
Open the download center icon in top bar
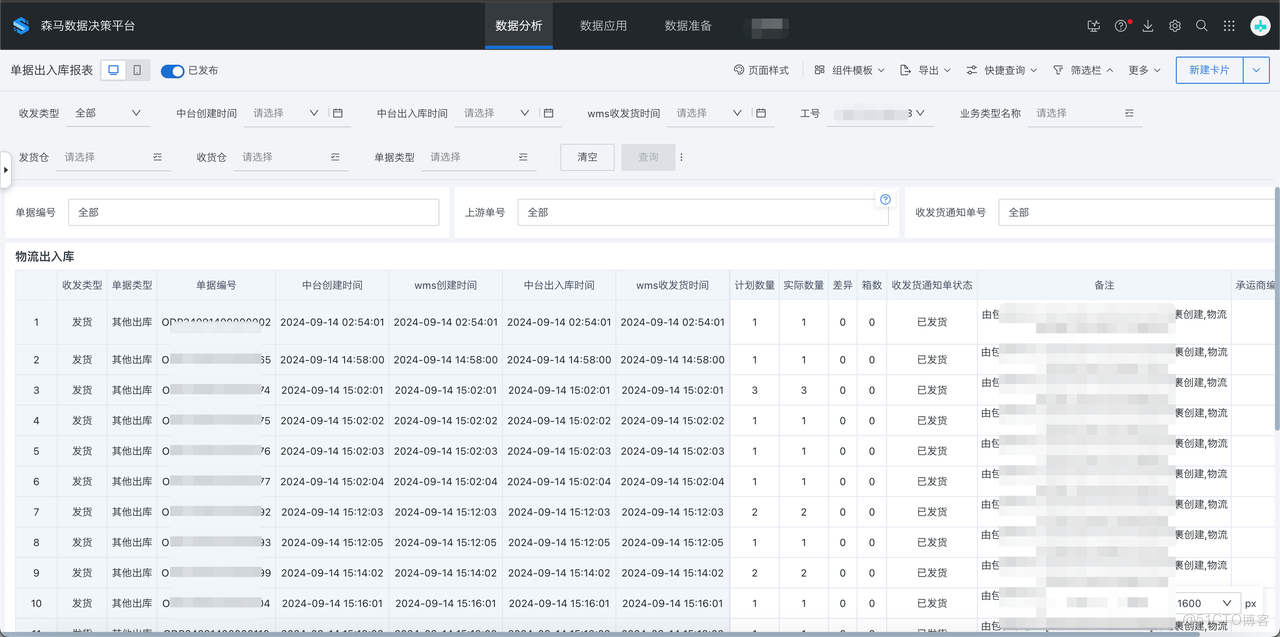pos(1146,26)
